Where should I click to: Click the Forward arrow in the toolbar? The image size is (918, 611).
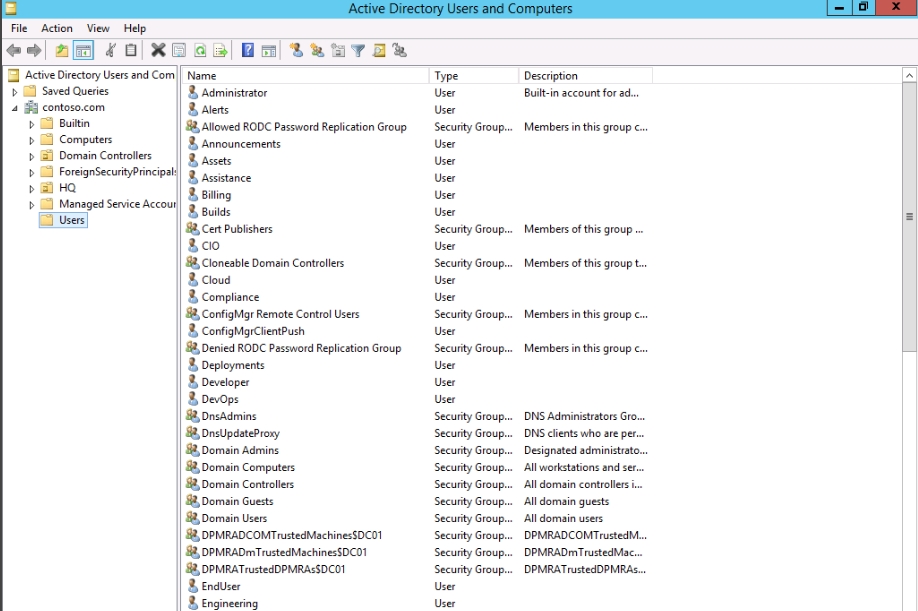35,51
